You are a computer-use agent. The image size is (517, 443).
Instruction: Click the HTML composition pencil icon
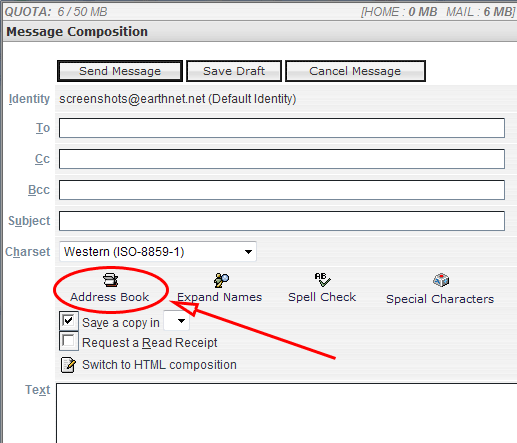68,365
